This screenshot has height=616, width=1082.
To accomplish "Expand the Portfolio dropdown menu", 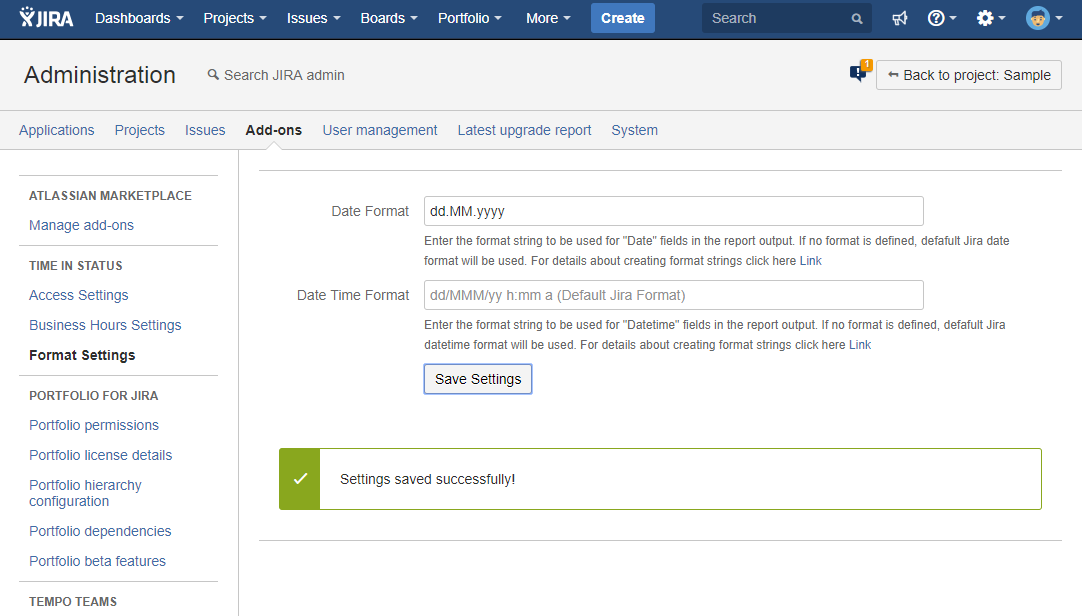I will (469, 18).
